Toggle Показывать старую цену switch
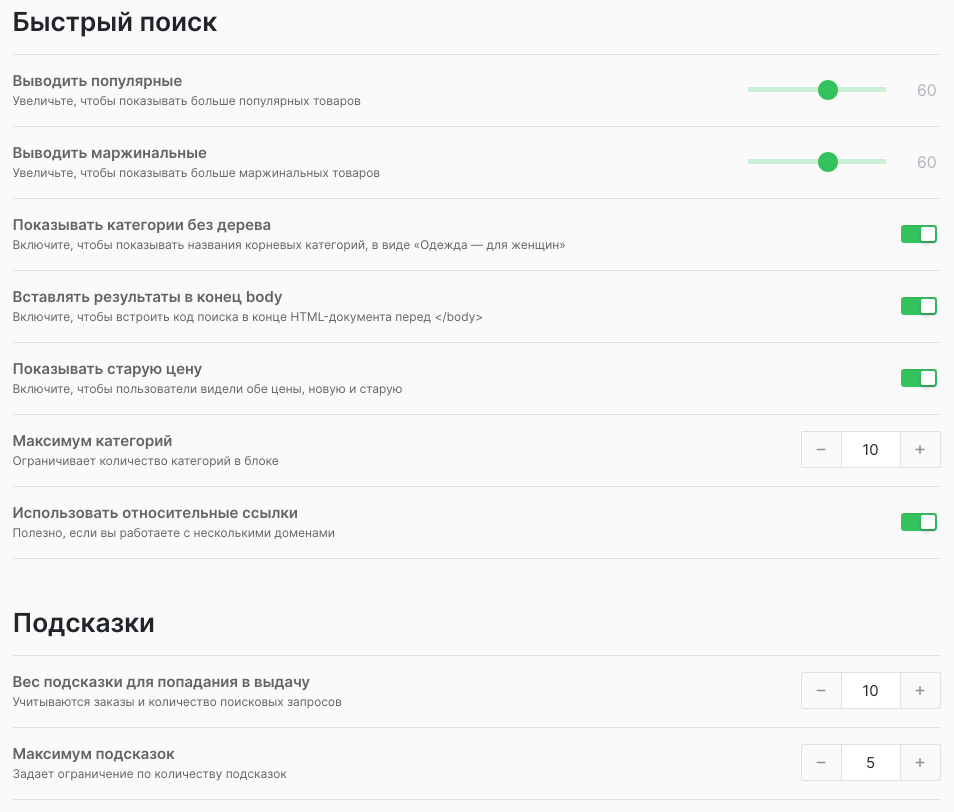Image resolution: width=954 pixels, height=812 pixels. [x=918, y=378]
